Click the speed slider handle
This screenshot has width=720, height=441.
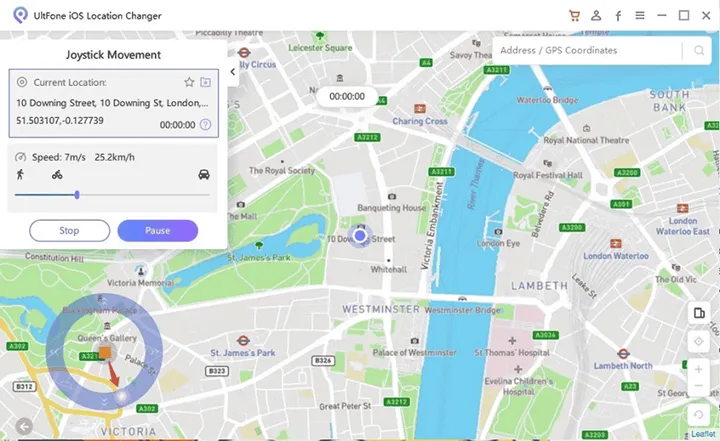(x=77, y=195)
